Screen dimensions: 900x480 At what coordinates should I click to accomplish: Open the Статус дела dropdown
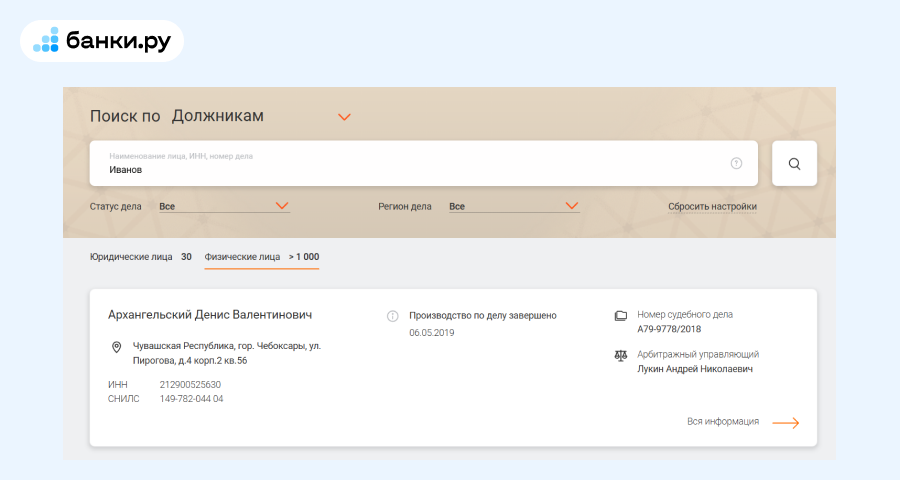(281, 206)
